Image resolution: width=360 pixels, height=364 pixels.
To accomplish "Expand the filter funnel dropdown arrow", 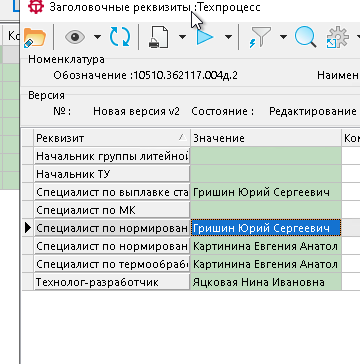I will 283,37.
